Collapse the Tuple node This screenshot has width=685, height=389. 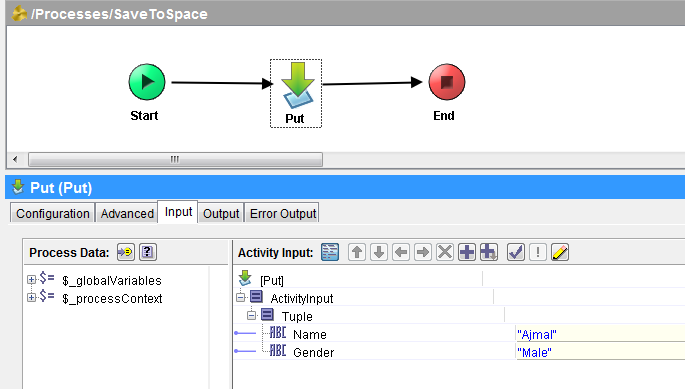click(251, 316)
